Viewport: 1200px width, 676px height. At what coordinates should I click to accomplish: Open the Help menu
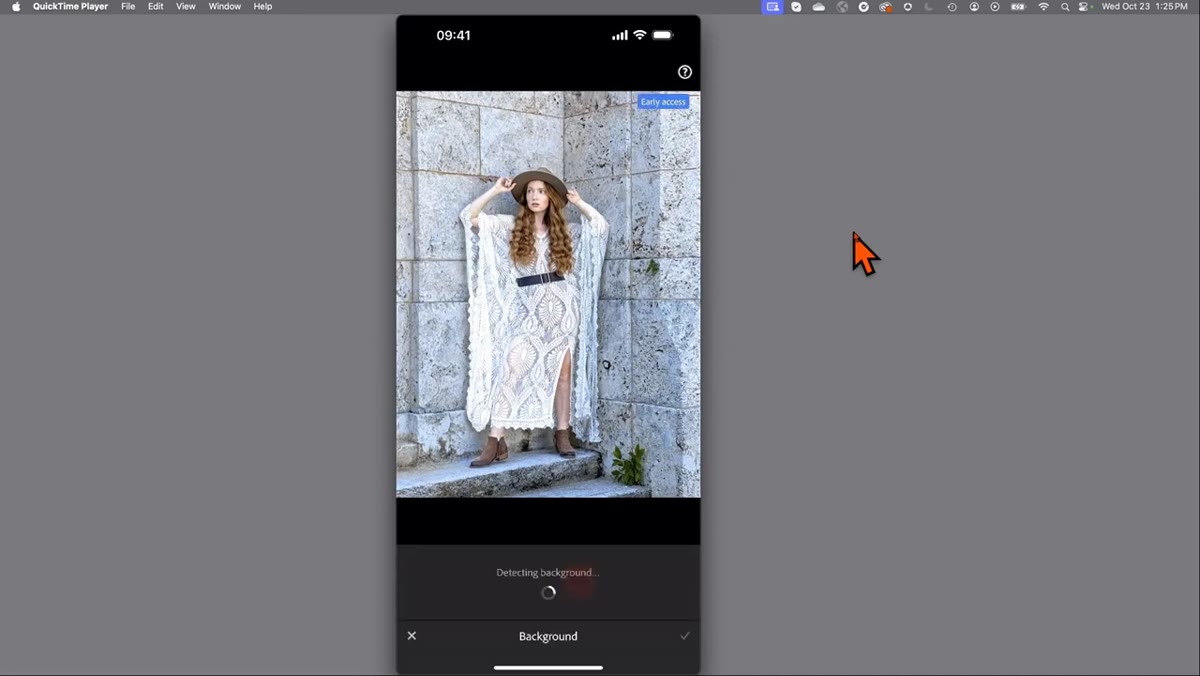[x=263, y=7]
